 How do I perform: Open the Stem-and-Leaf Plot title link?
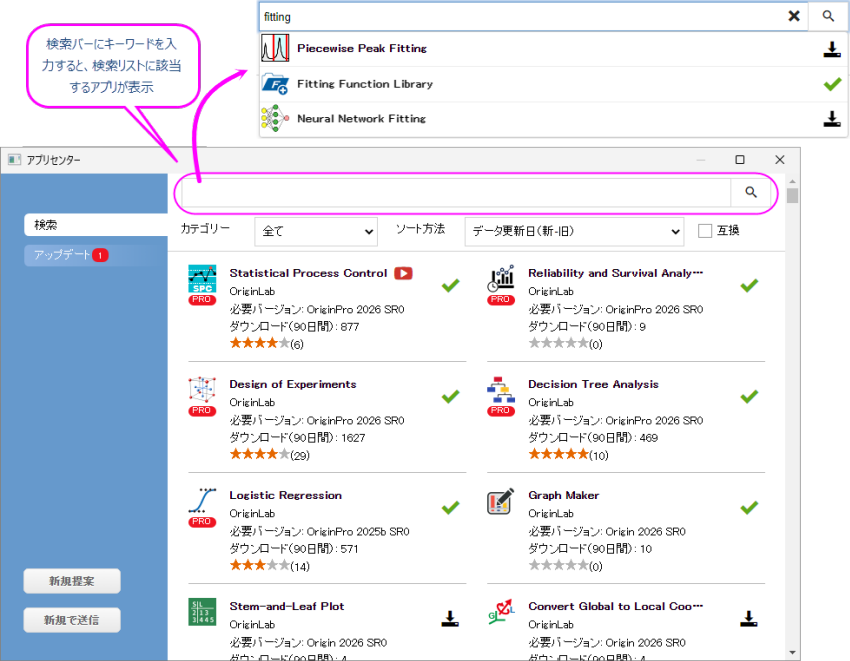[287, 606]
